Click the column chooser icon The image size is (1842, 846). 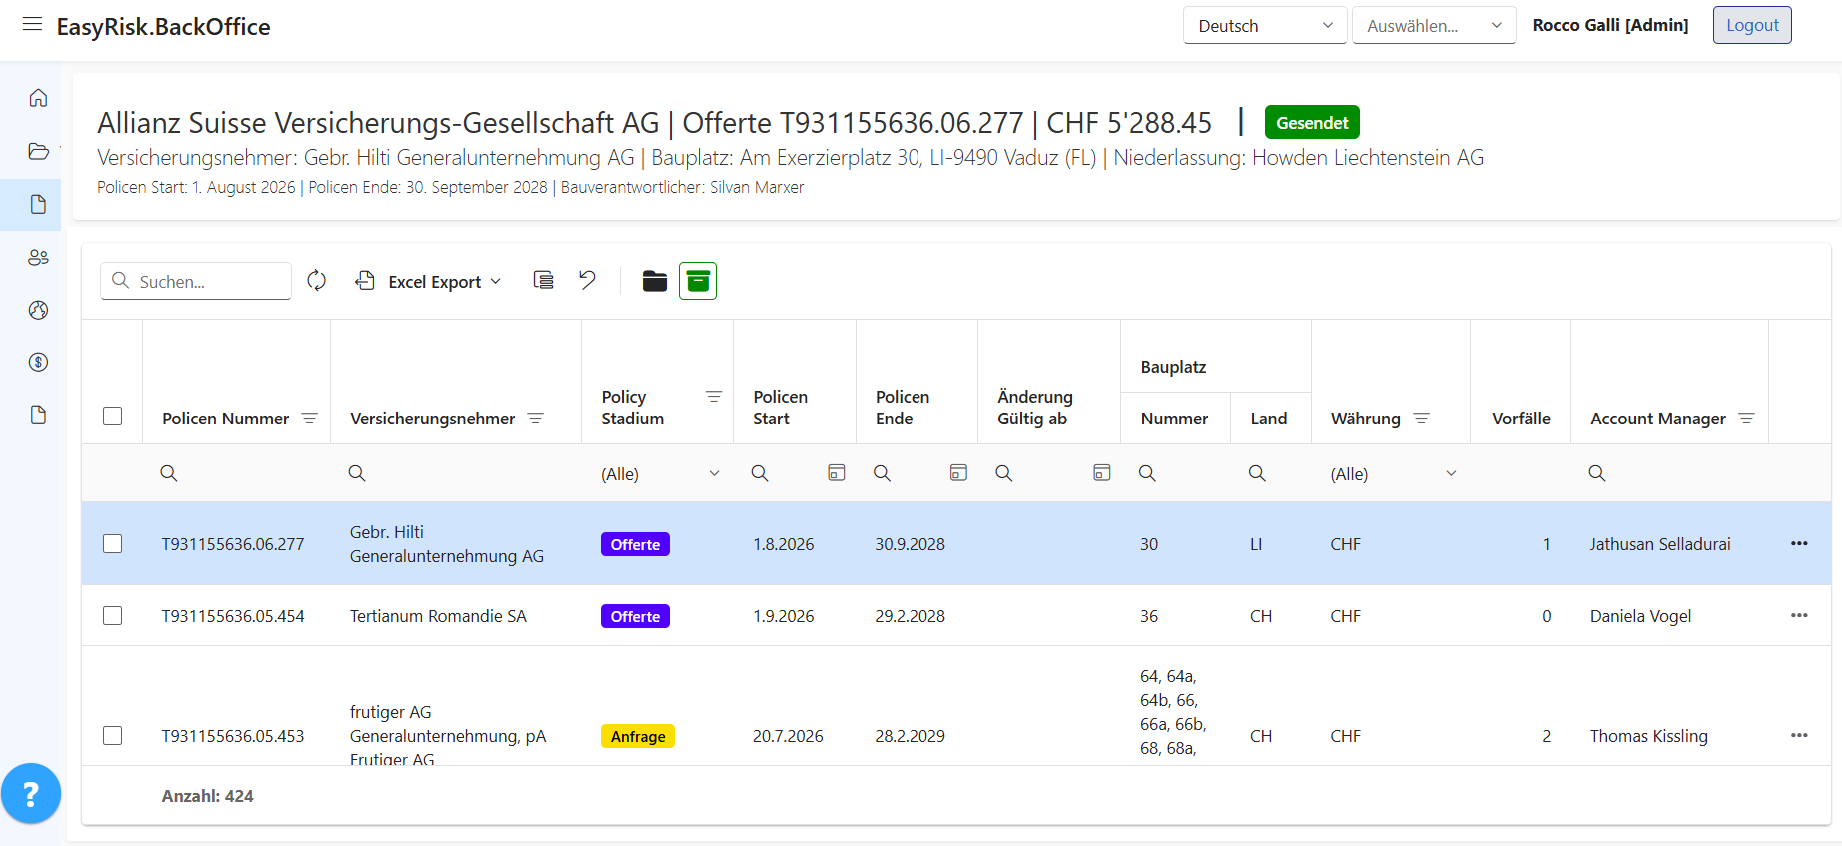[543, 280]
